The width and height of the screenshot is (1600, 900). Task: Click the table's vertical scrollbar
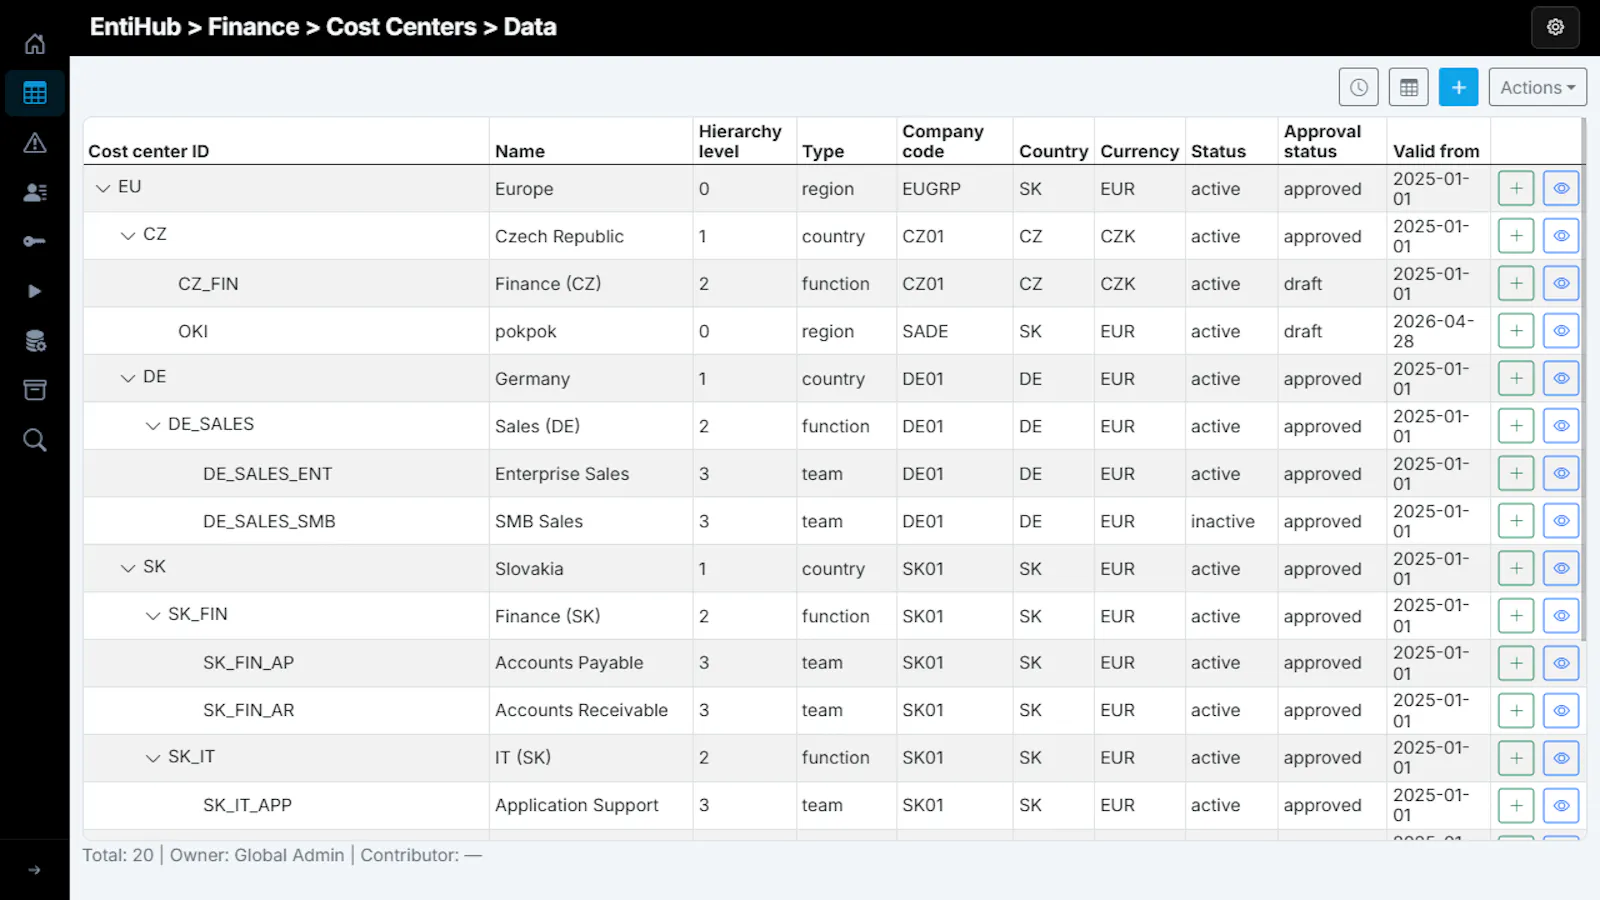[1583, 380]
